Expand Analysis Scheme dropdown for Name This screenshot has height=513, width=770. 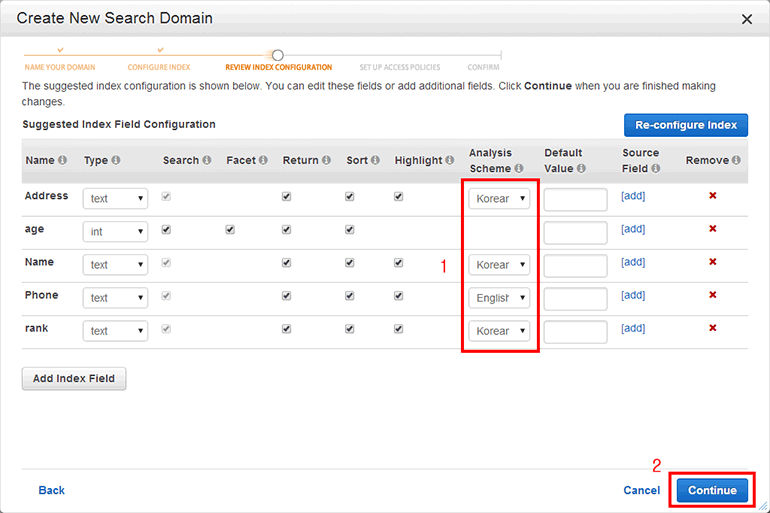click(499, 265)
